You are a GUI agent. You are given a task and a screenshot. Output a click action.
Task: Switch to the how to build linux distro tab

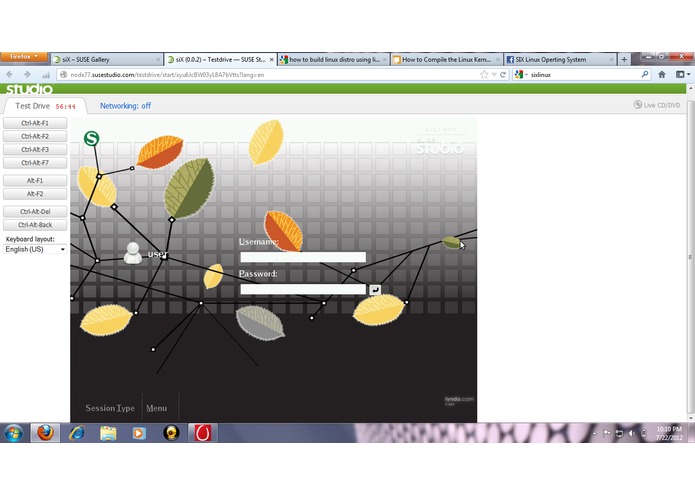(x=334, y=59)
